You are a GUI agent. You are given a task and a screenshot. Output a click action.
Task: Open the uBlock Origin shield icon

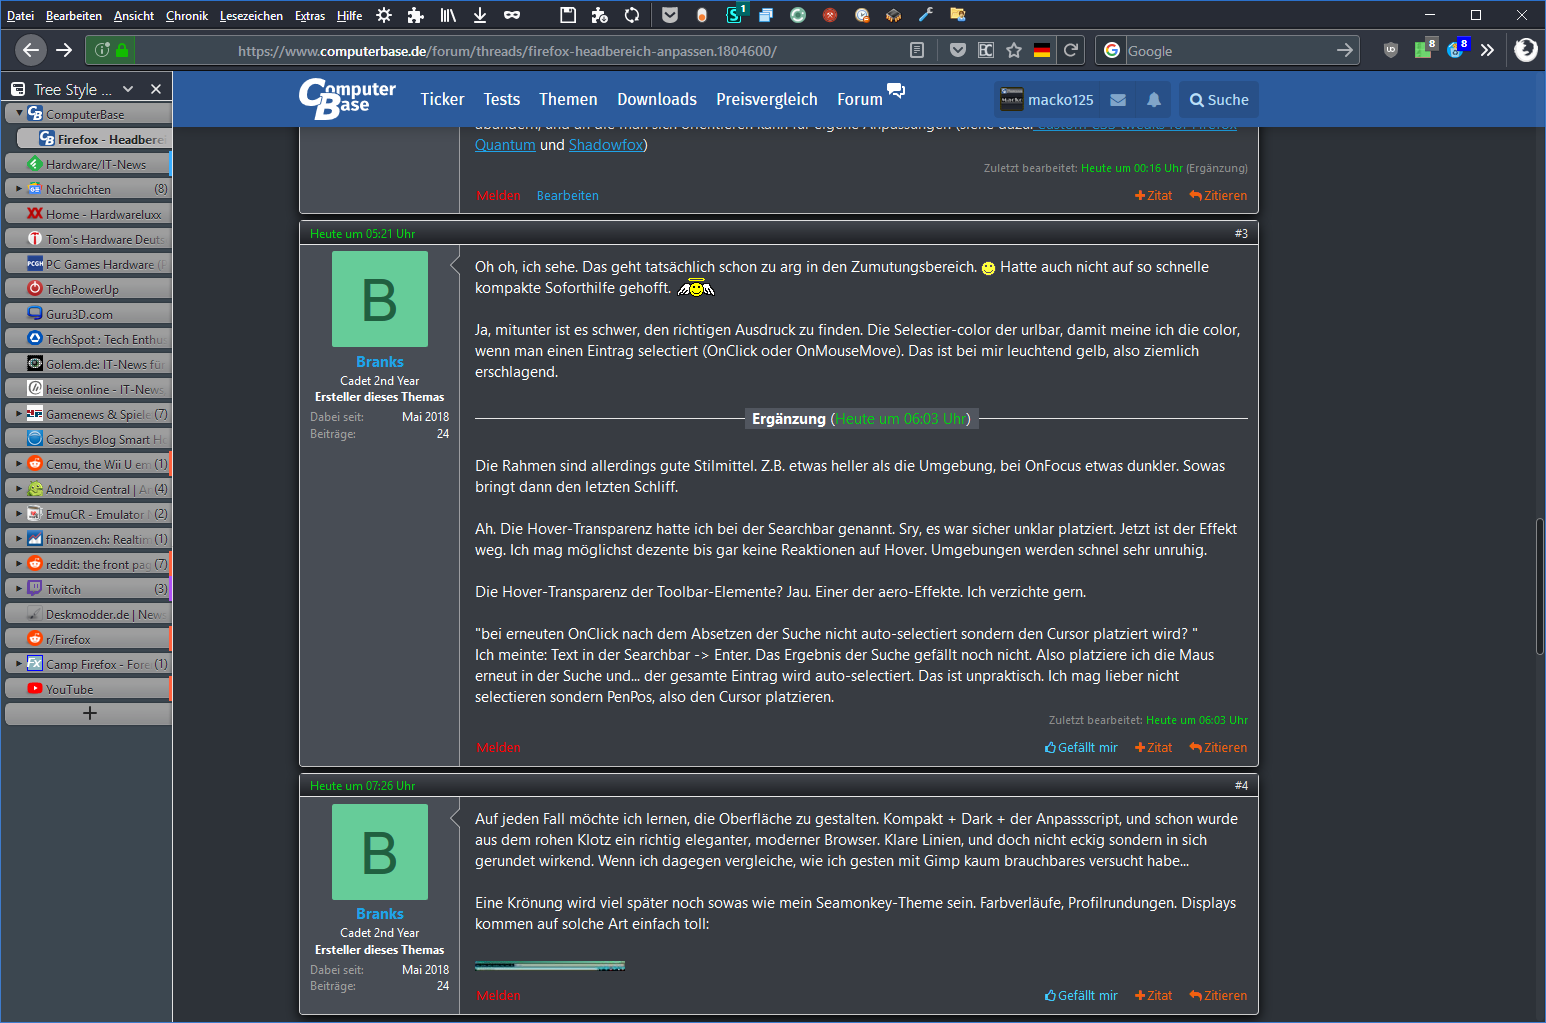[x=1391, y=50]
